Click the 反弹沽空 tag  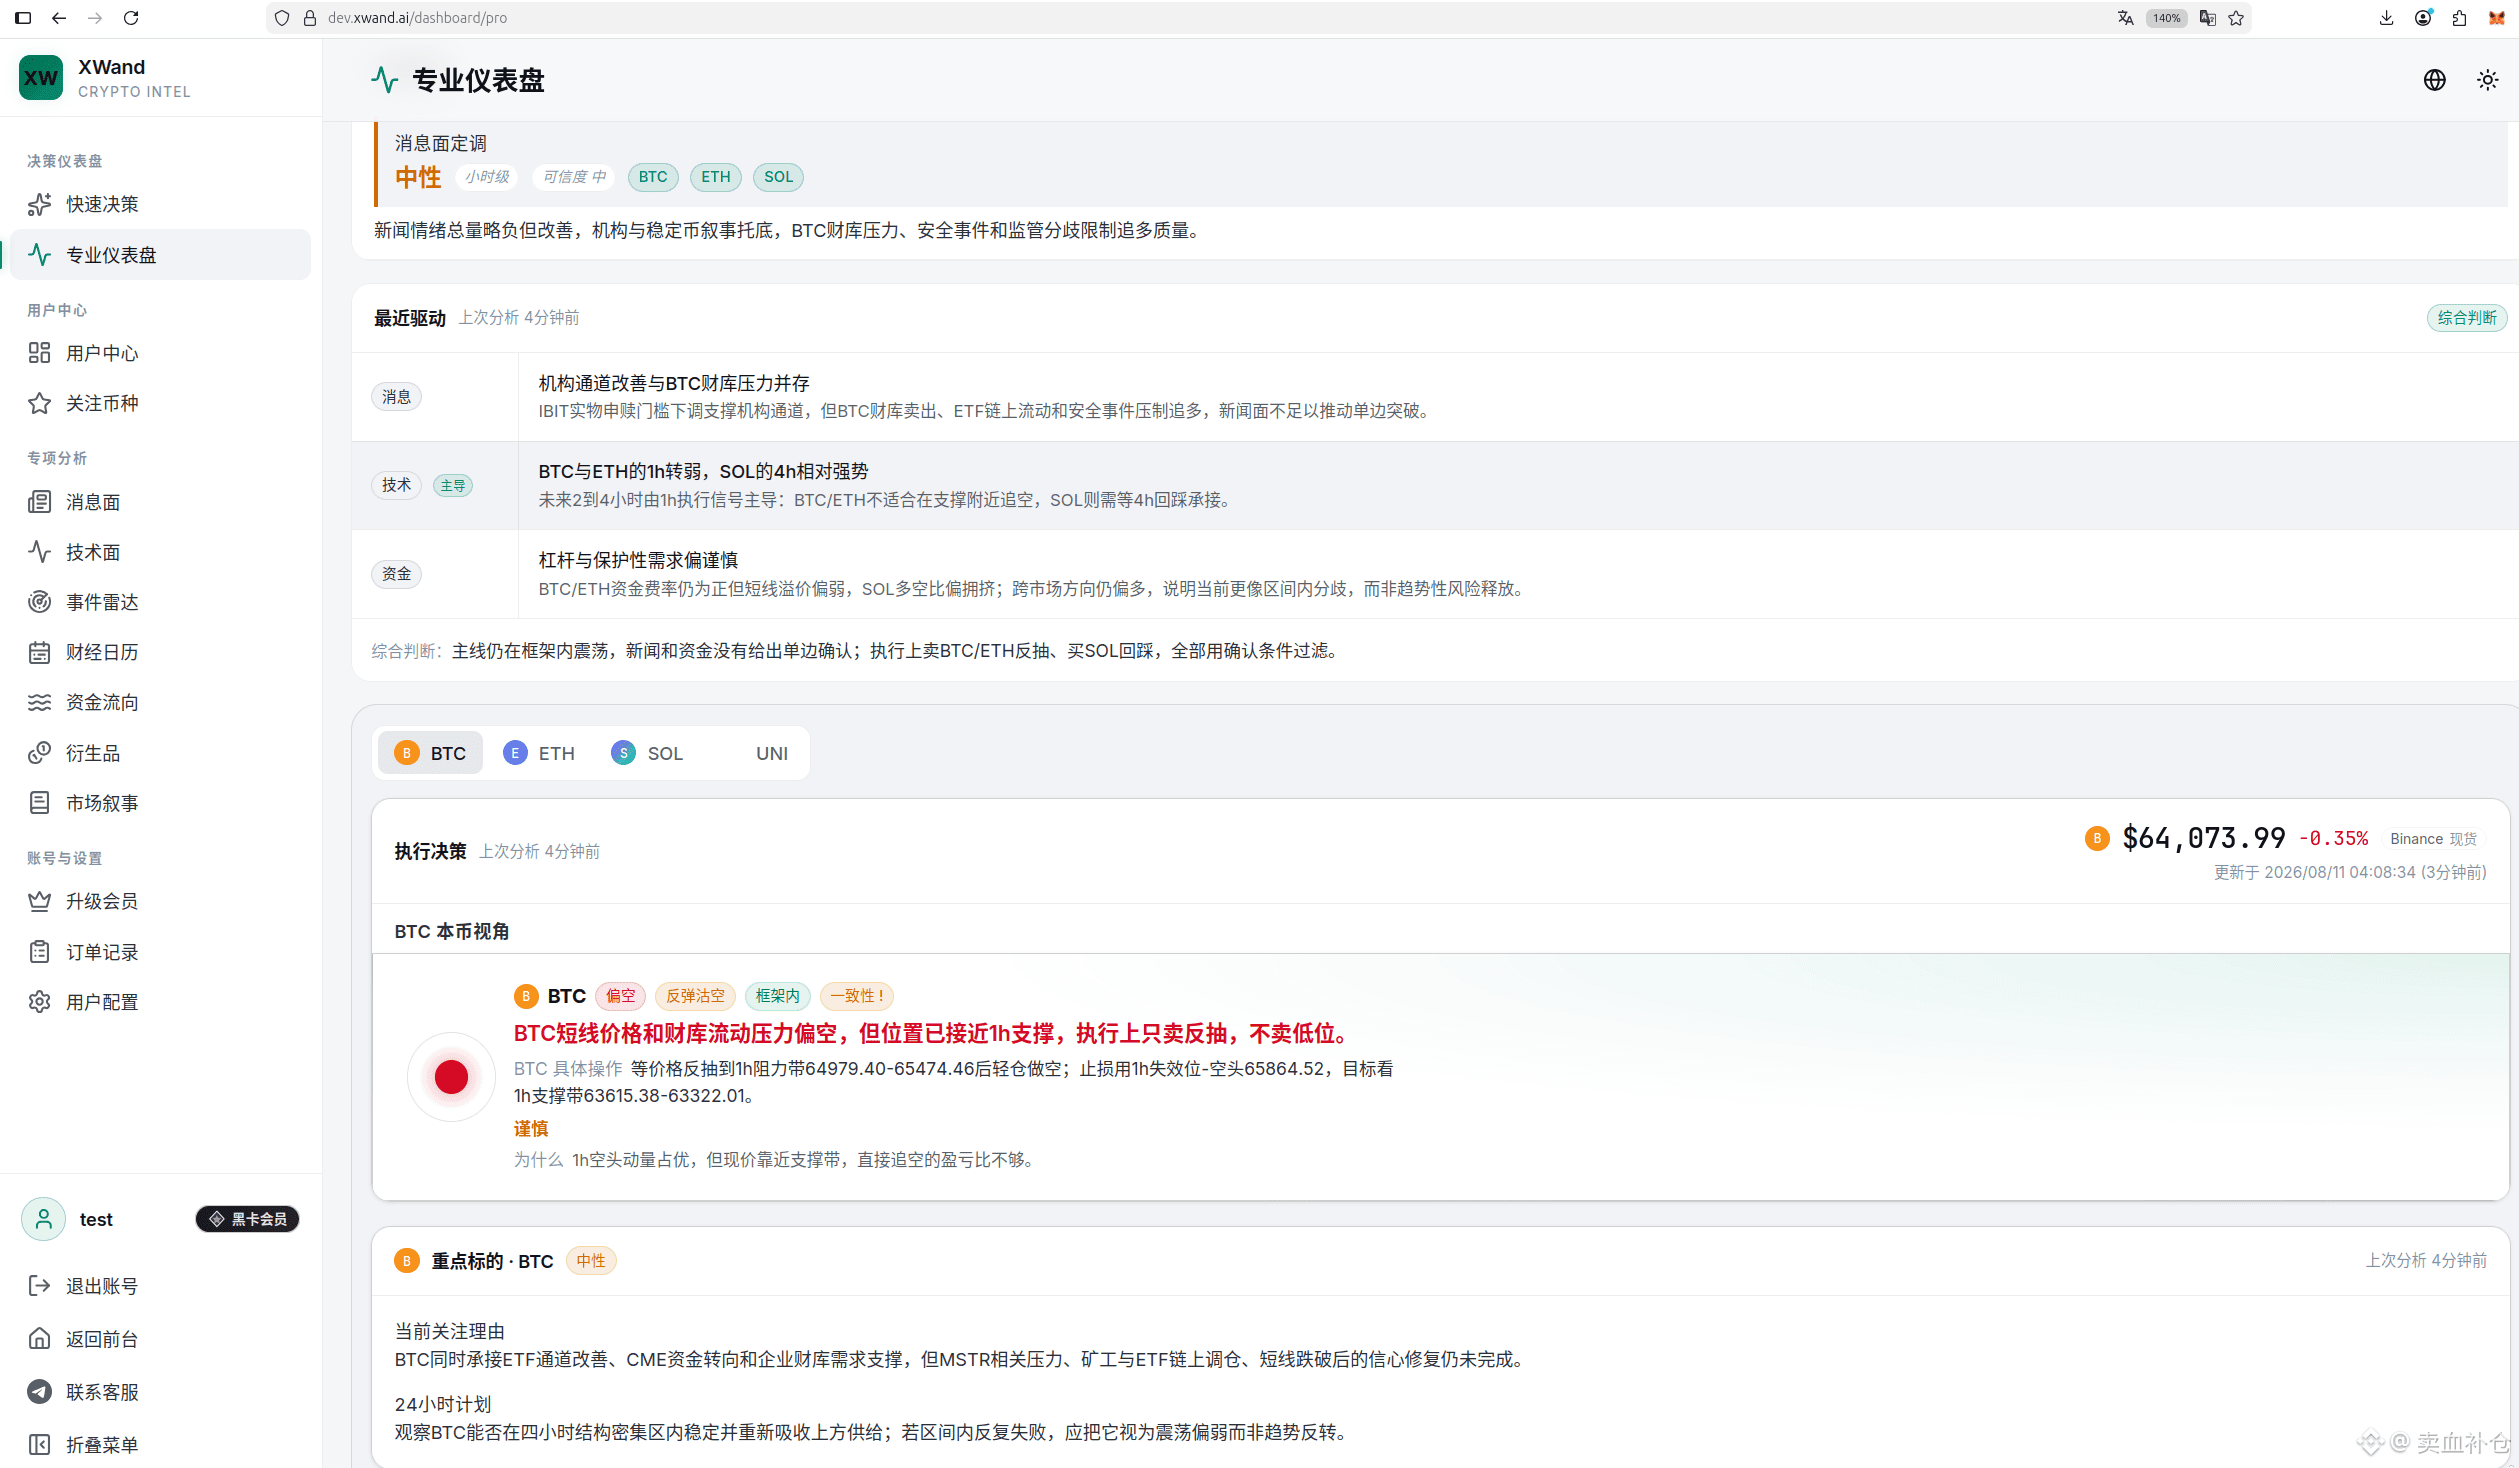tap(696, 996)
